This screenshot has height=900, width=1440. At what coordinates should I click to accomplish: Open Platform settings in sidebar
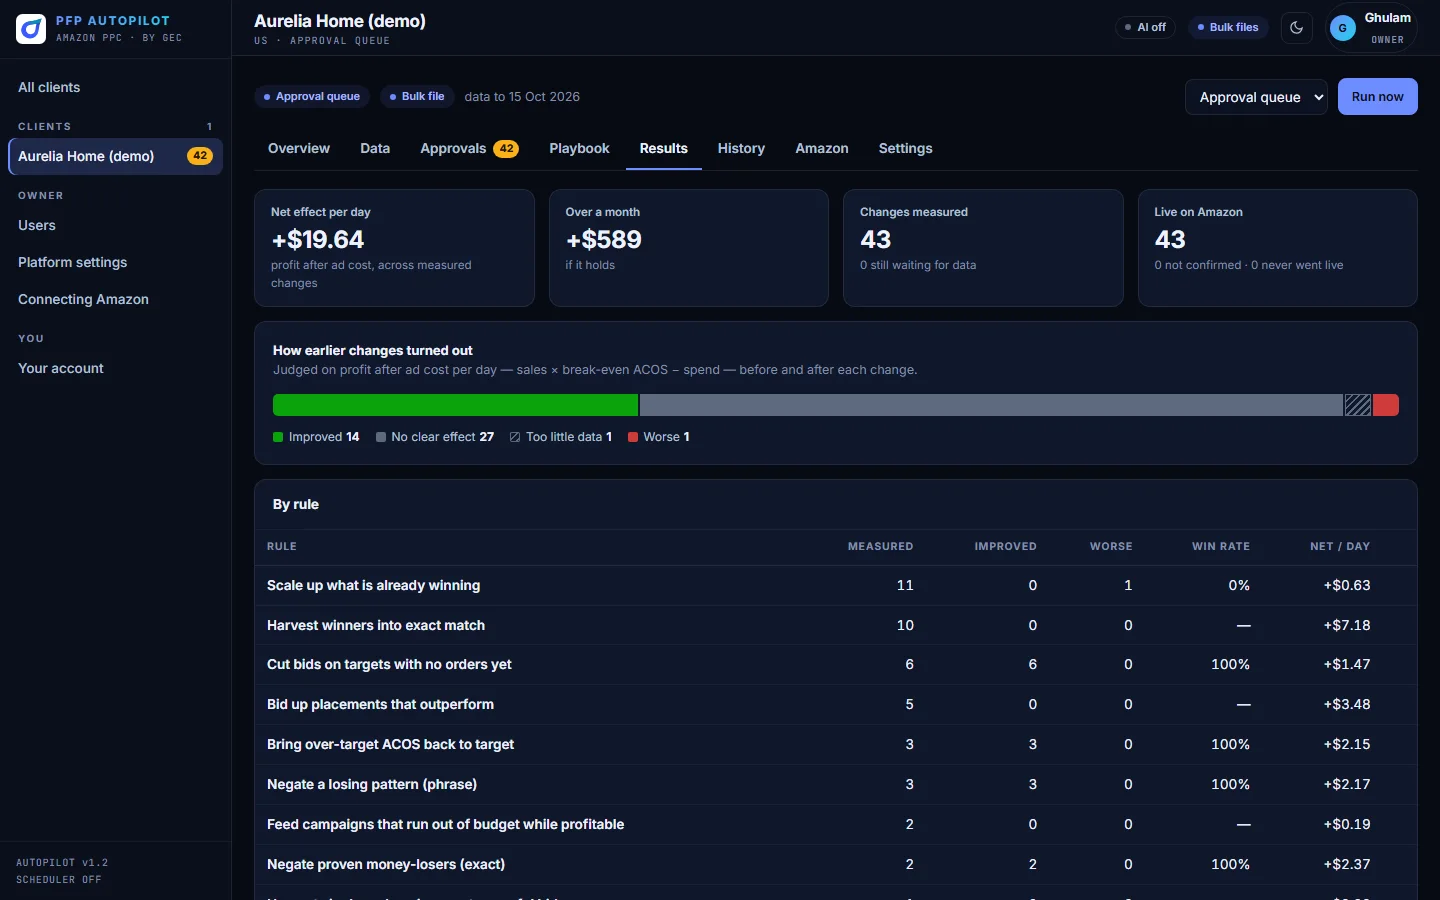pyautogui.click(x=115, y=262)
